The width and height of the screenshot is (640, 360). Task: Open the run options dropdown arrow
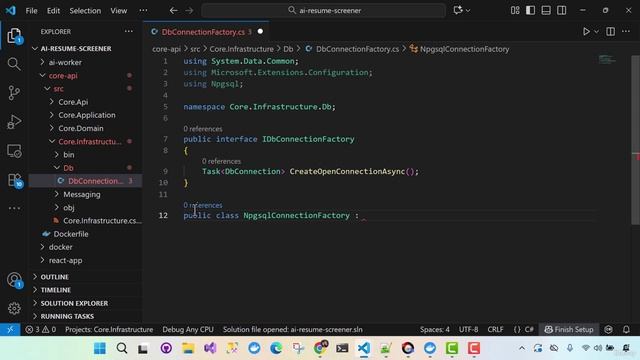coord(596,31)
